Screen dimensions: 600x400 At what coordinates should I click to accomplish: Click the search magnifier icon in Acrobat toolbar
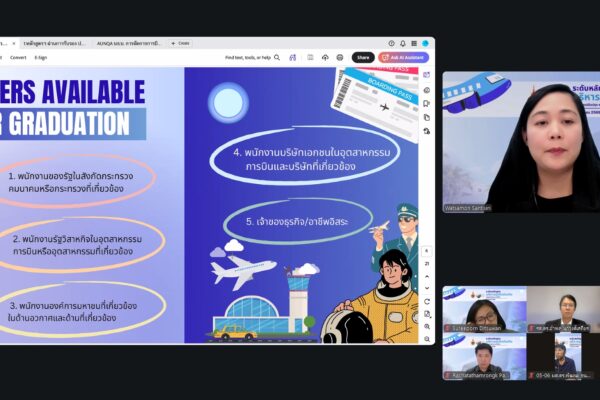click(x=277, y=57)
